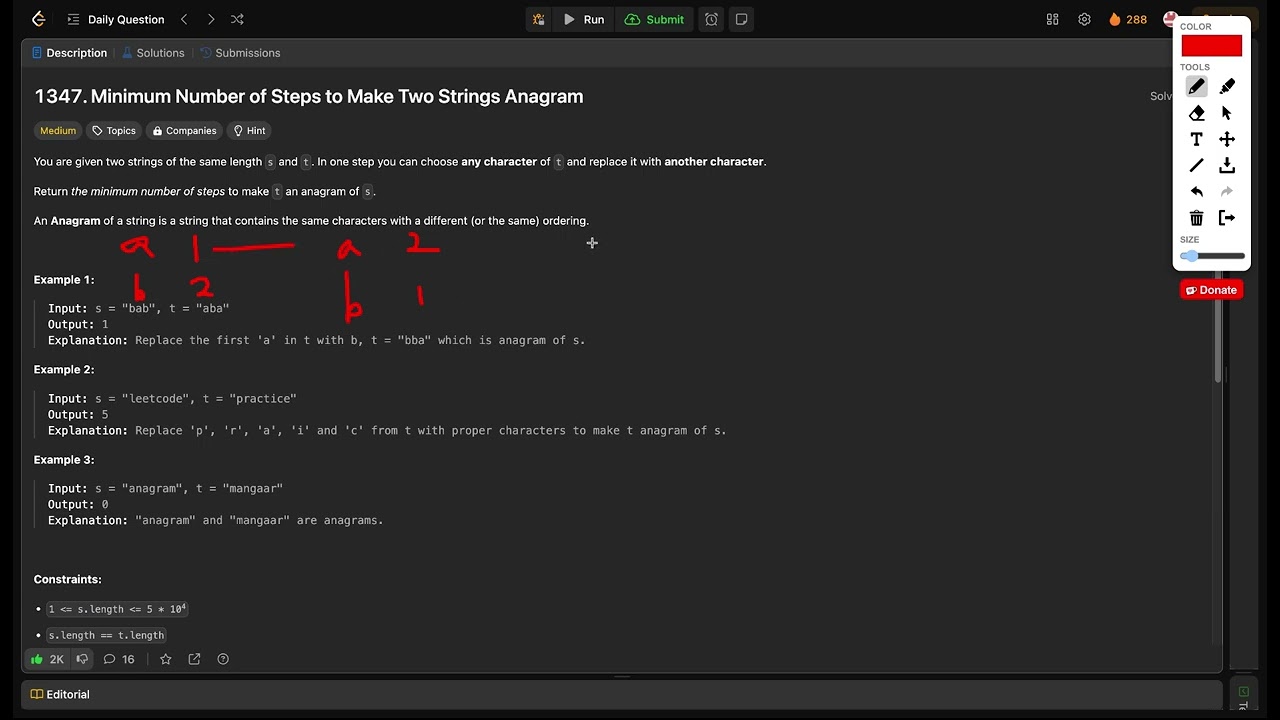Image resolution: width=1280 pixels, height=720 pixels.
Task: Click the 's.length == t.length' constraint
Action: coord(106,635)
